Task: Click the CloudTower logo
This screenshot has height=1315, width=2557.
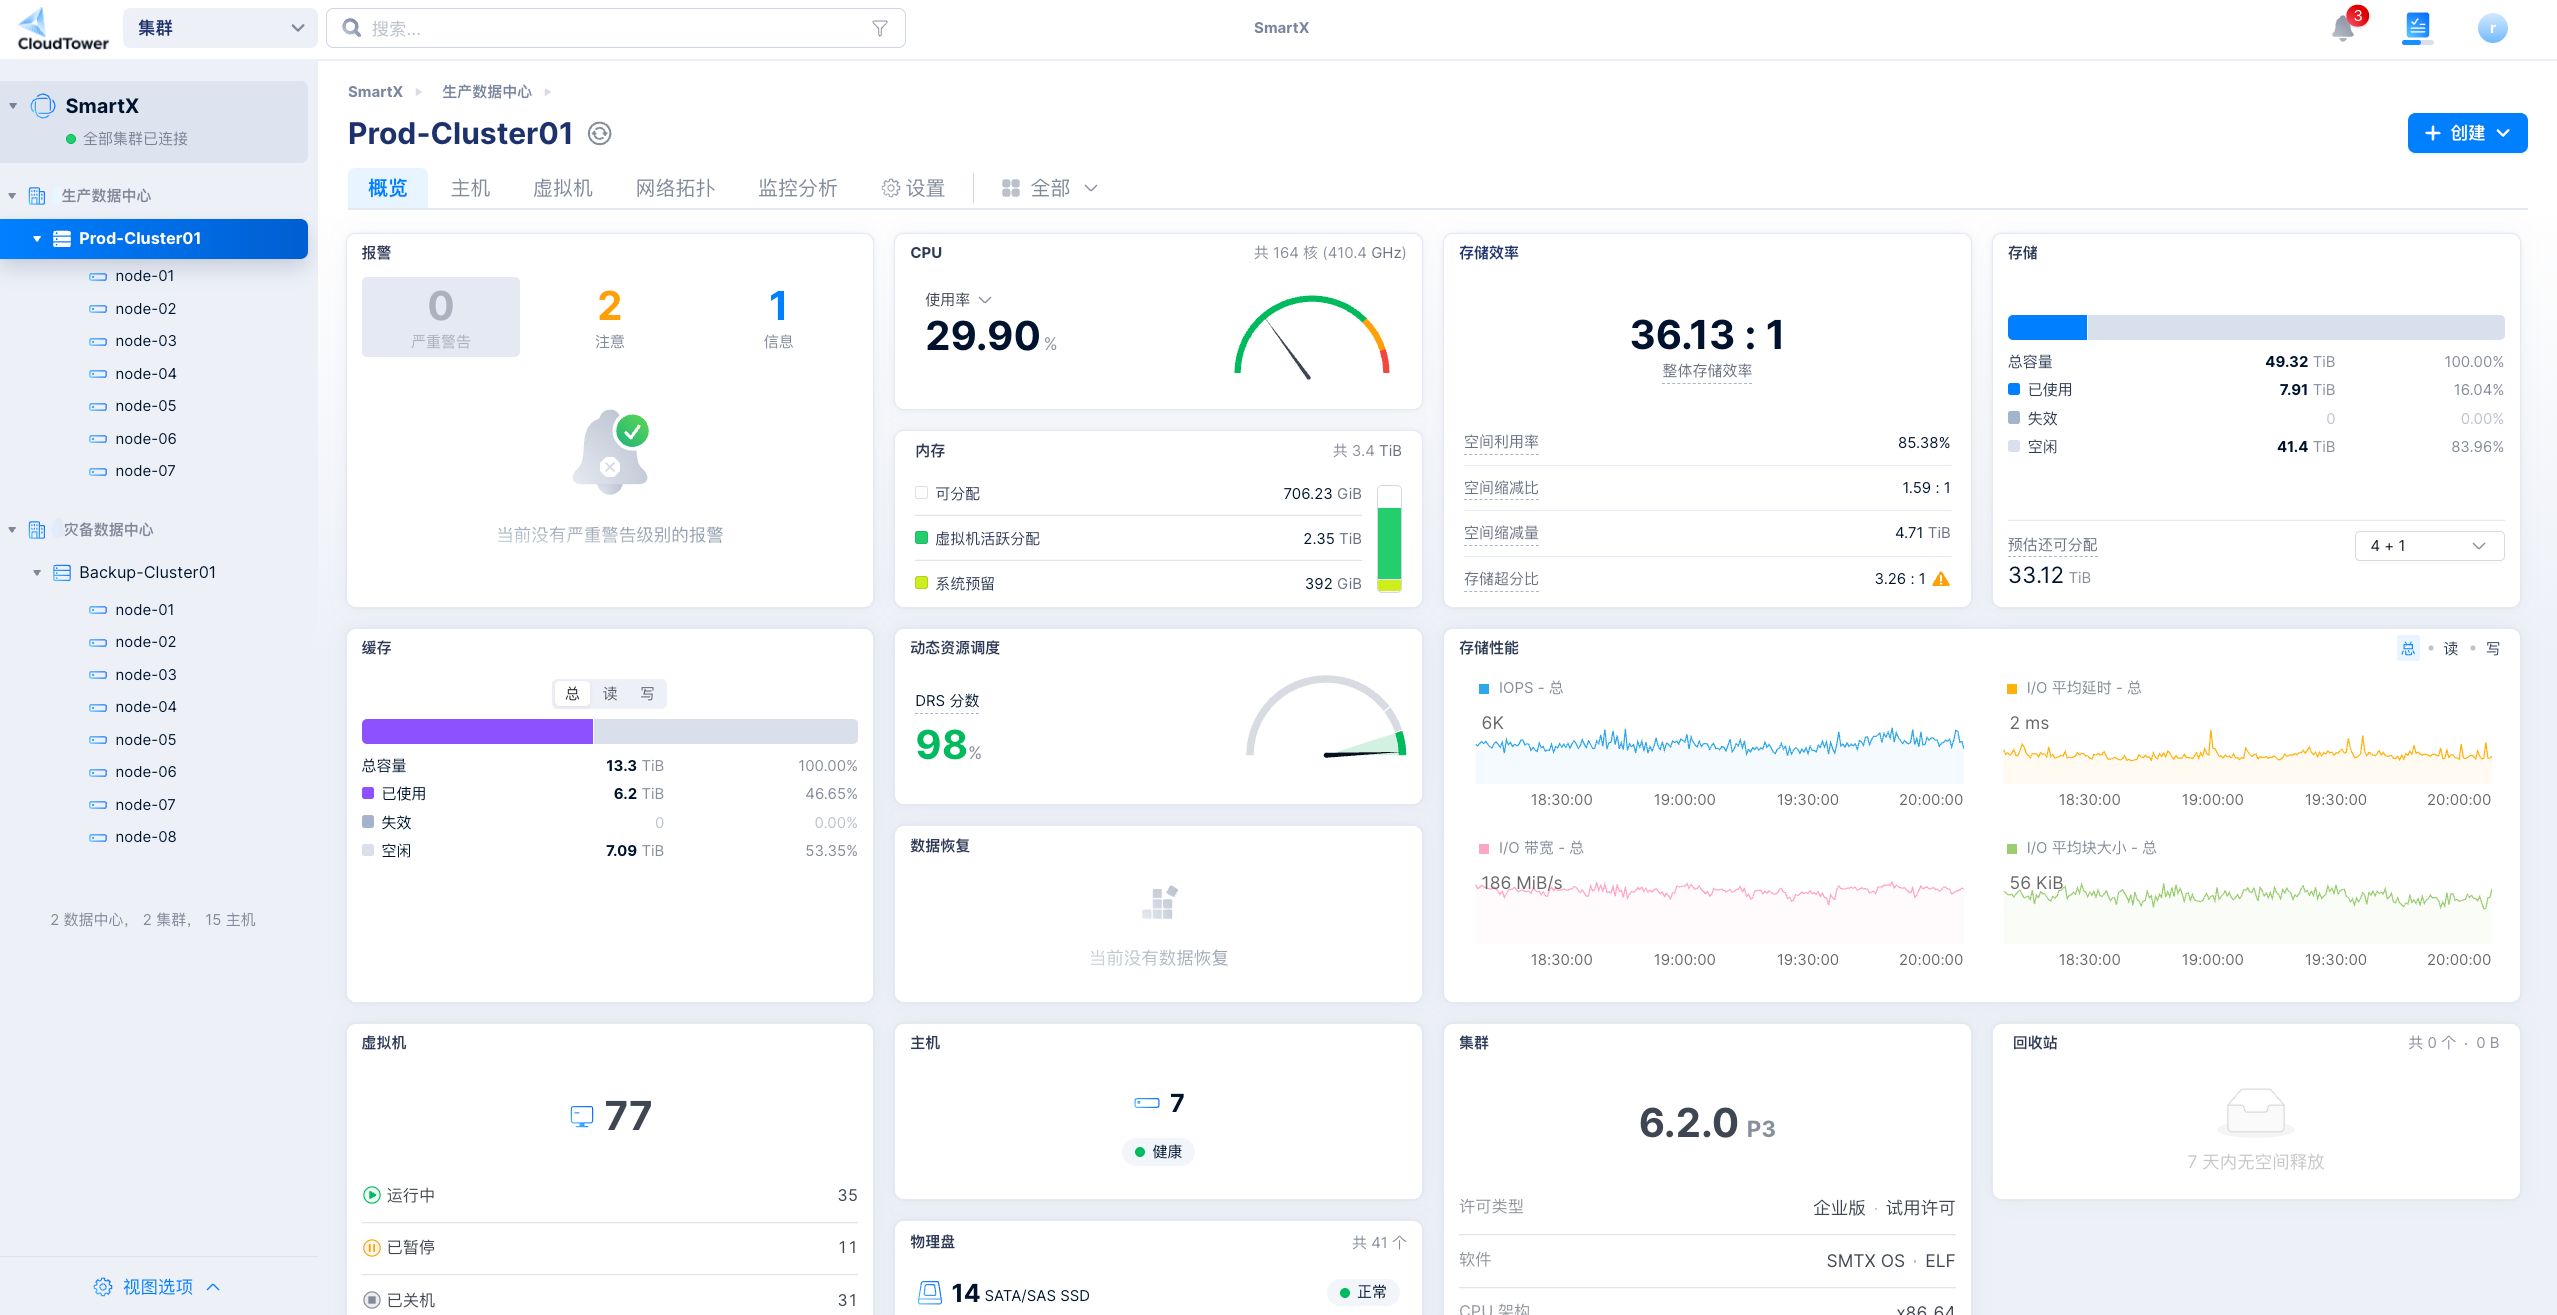Action: click(x=62, y=29)
